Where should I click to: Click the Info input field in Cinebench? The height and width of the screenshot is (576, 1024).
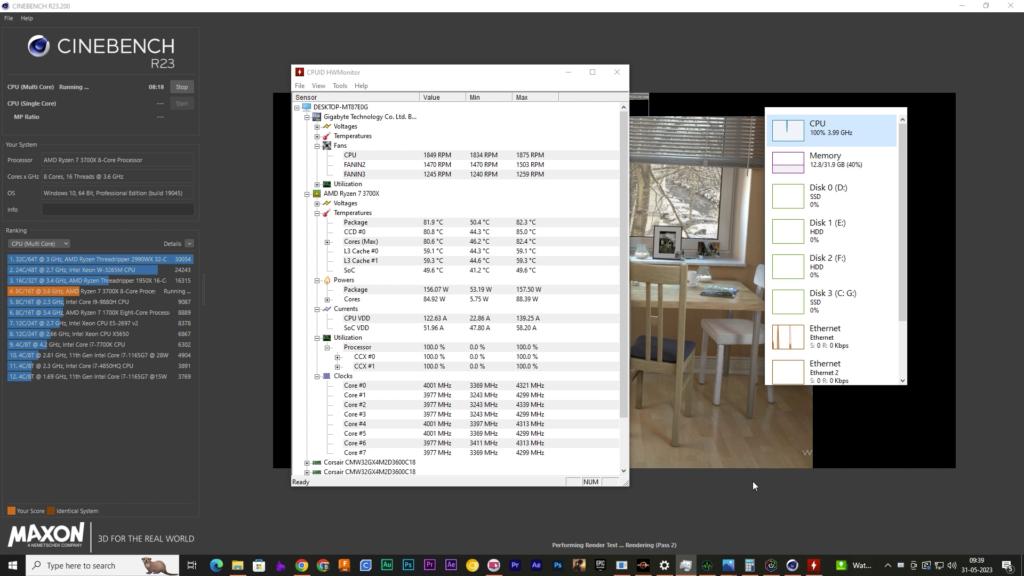[x=118, y=210]
